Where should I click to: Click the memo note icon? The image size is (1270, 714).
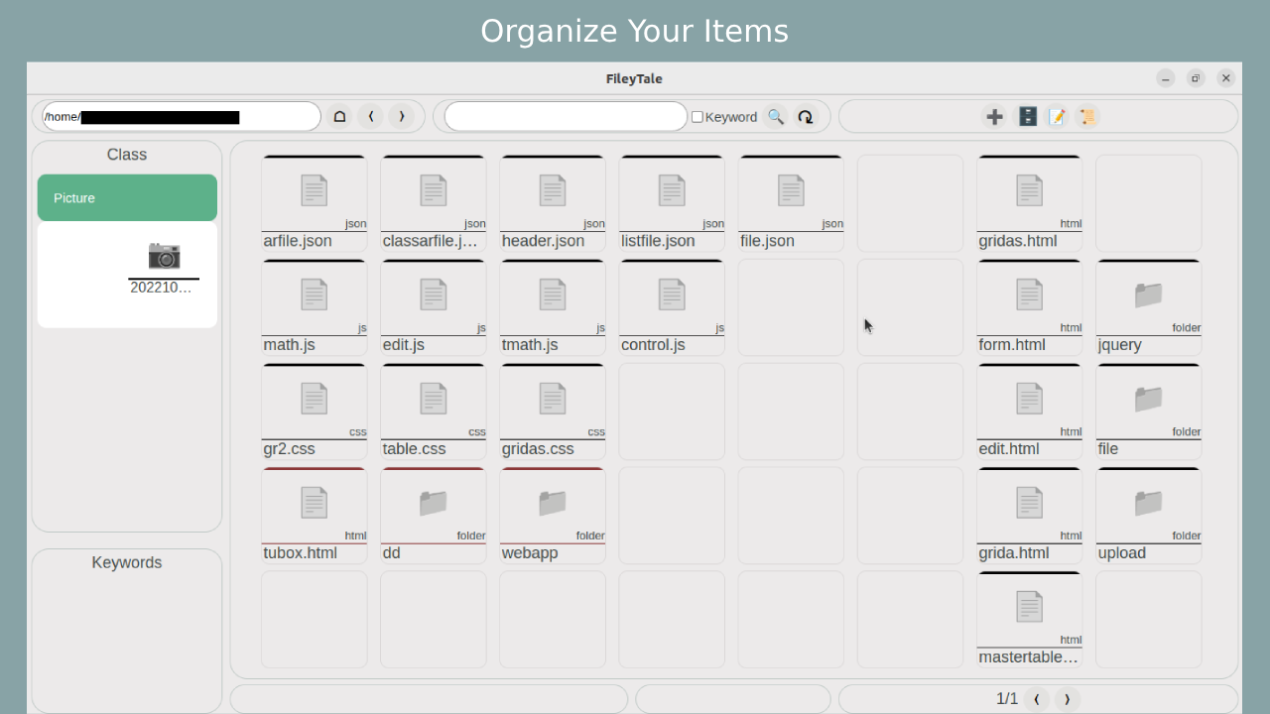1058,116
